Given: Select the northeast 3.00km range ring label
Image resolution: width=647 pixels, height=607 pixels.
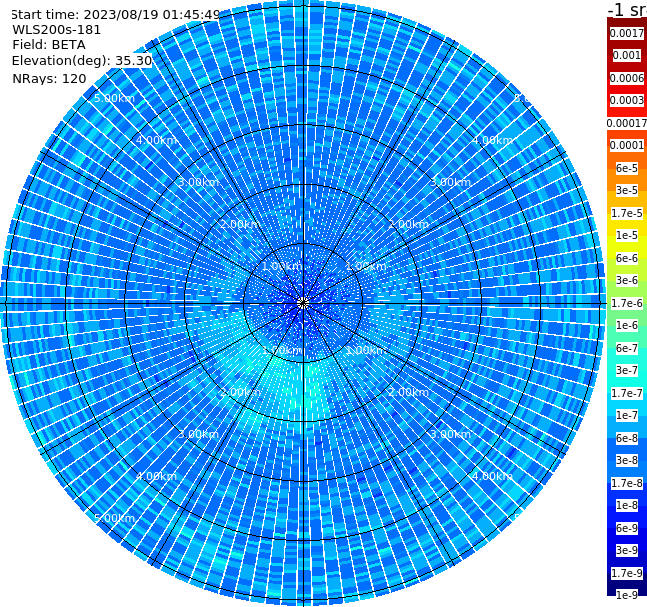Looking at the screenshot, I should [450, 182].
